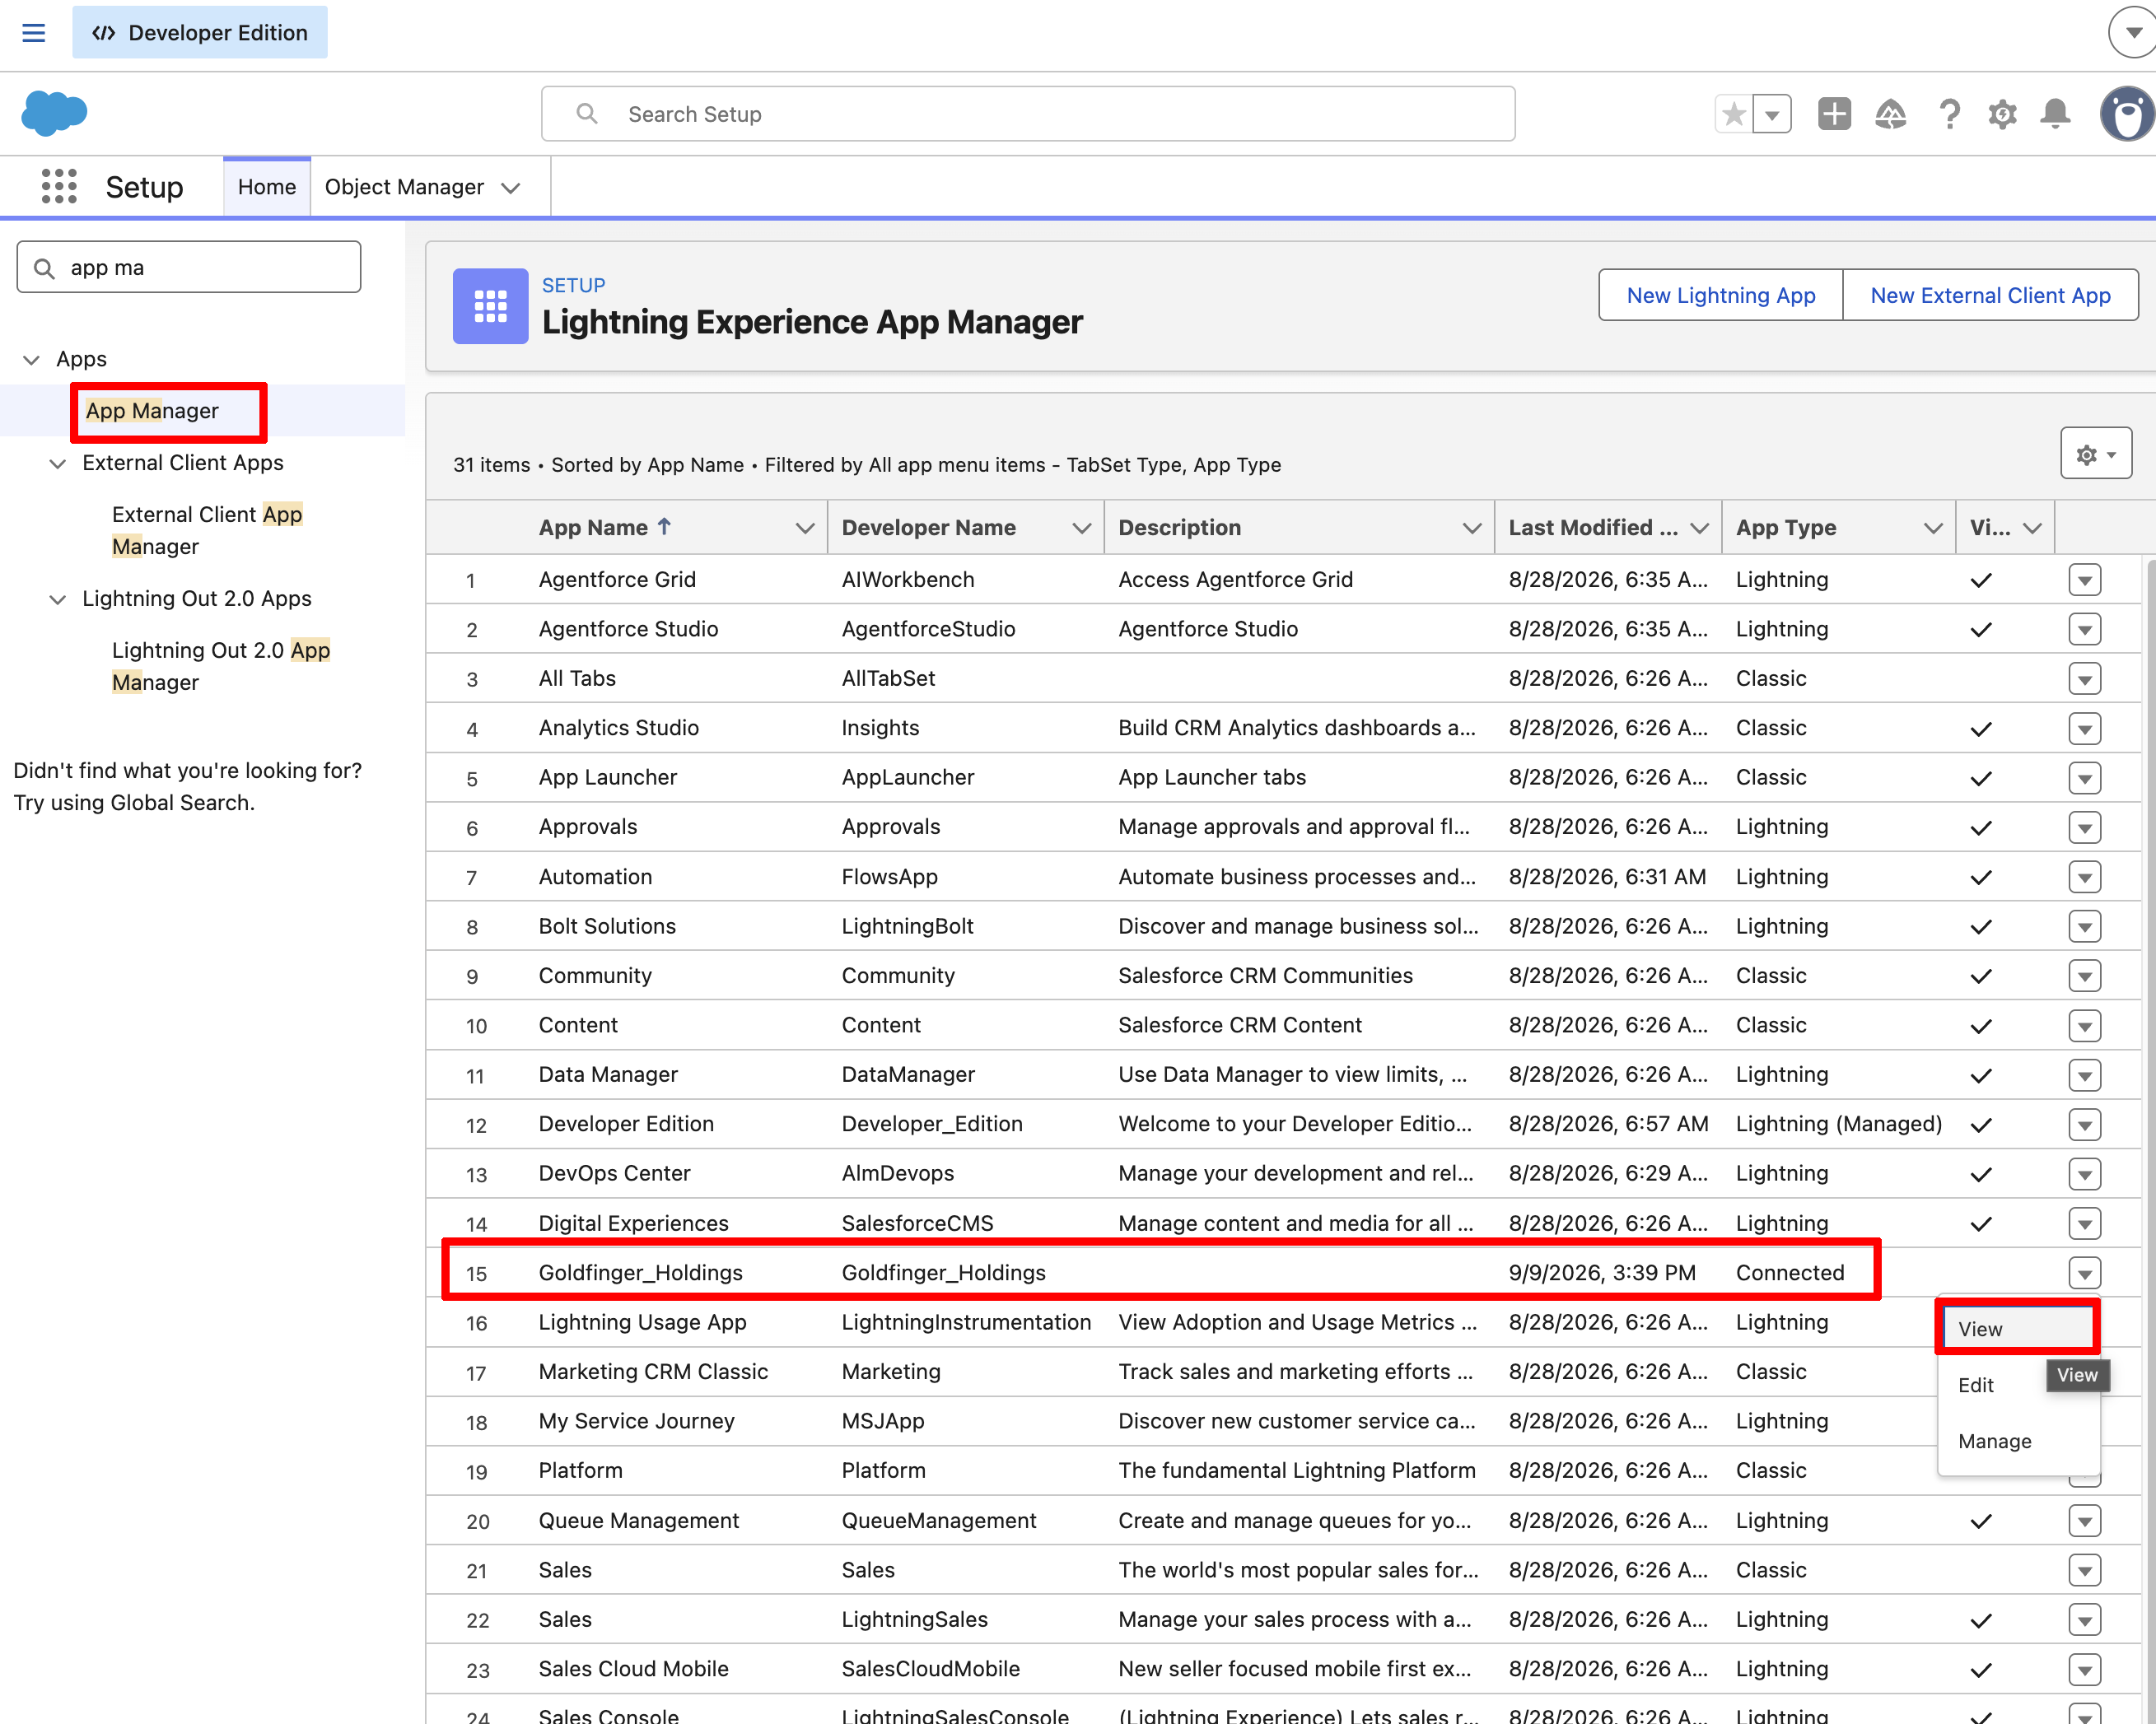2156x1724 pixels.
Task: Click New External Client App button
Action: click(1990, 295)
